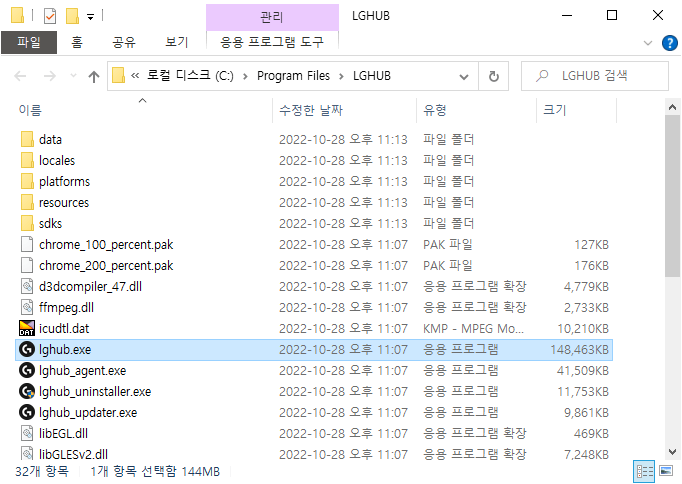Viewport: 682px width, 484px height.
Task: Click the 148,463KB size cell
Action: [x=579, y=350]
